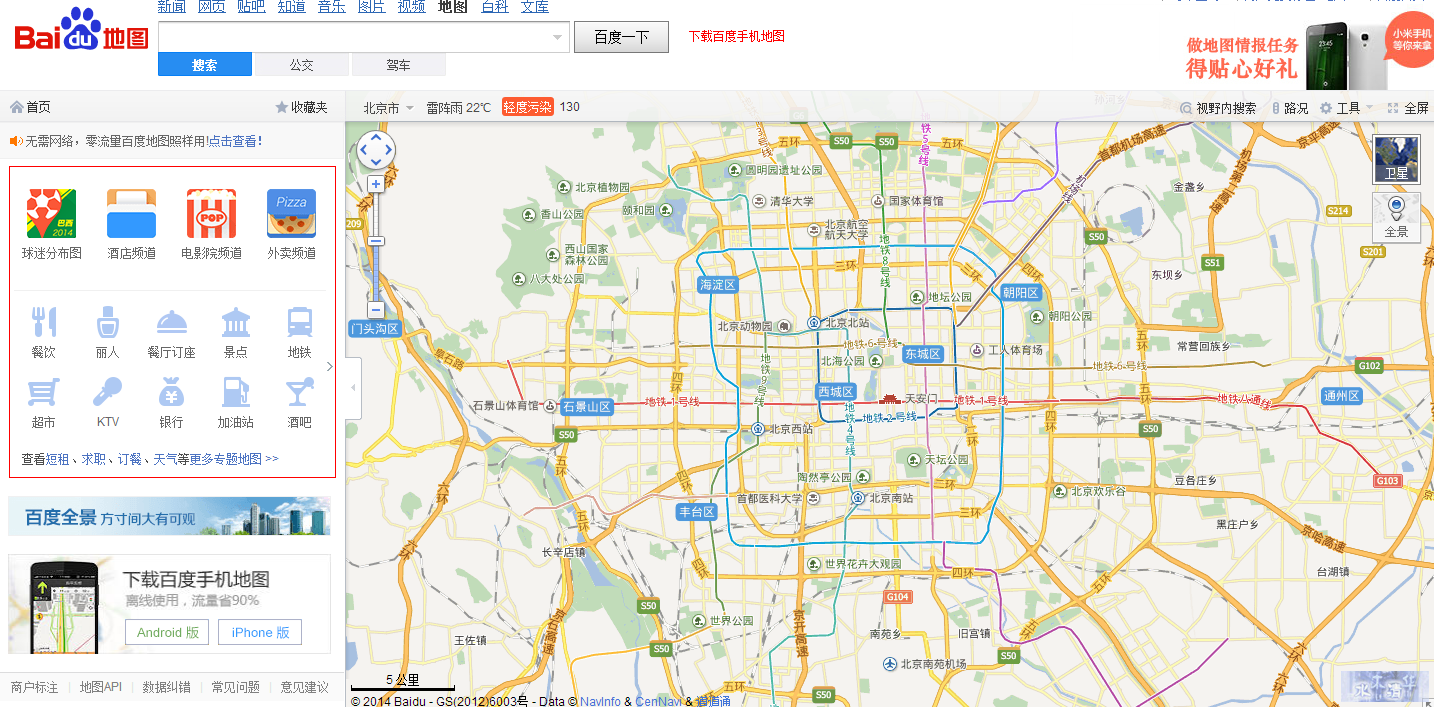Open 视频 in top navigation

pos(412,7)
